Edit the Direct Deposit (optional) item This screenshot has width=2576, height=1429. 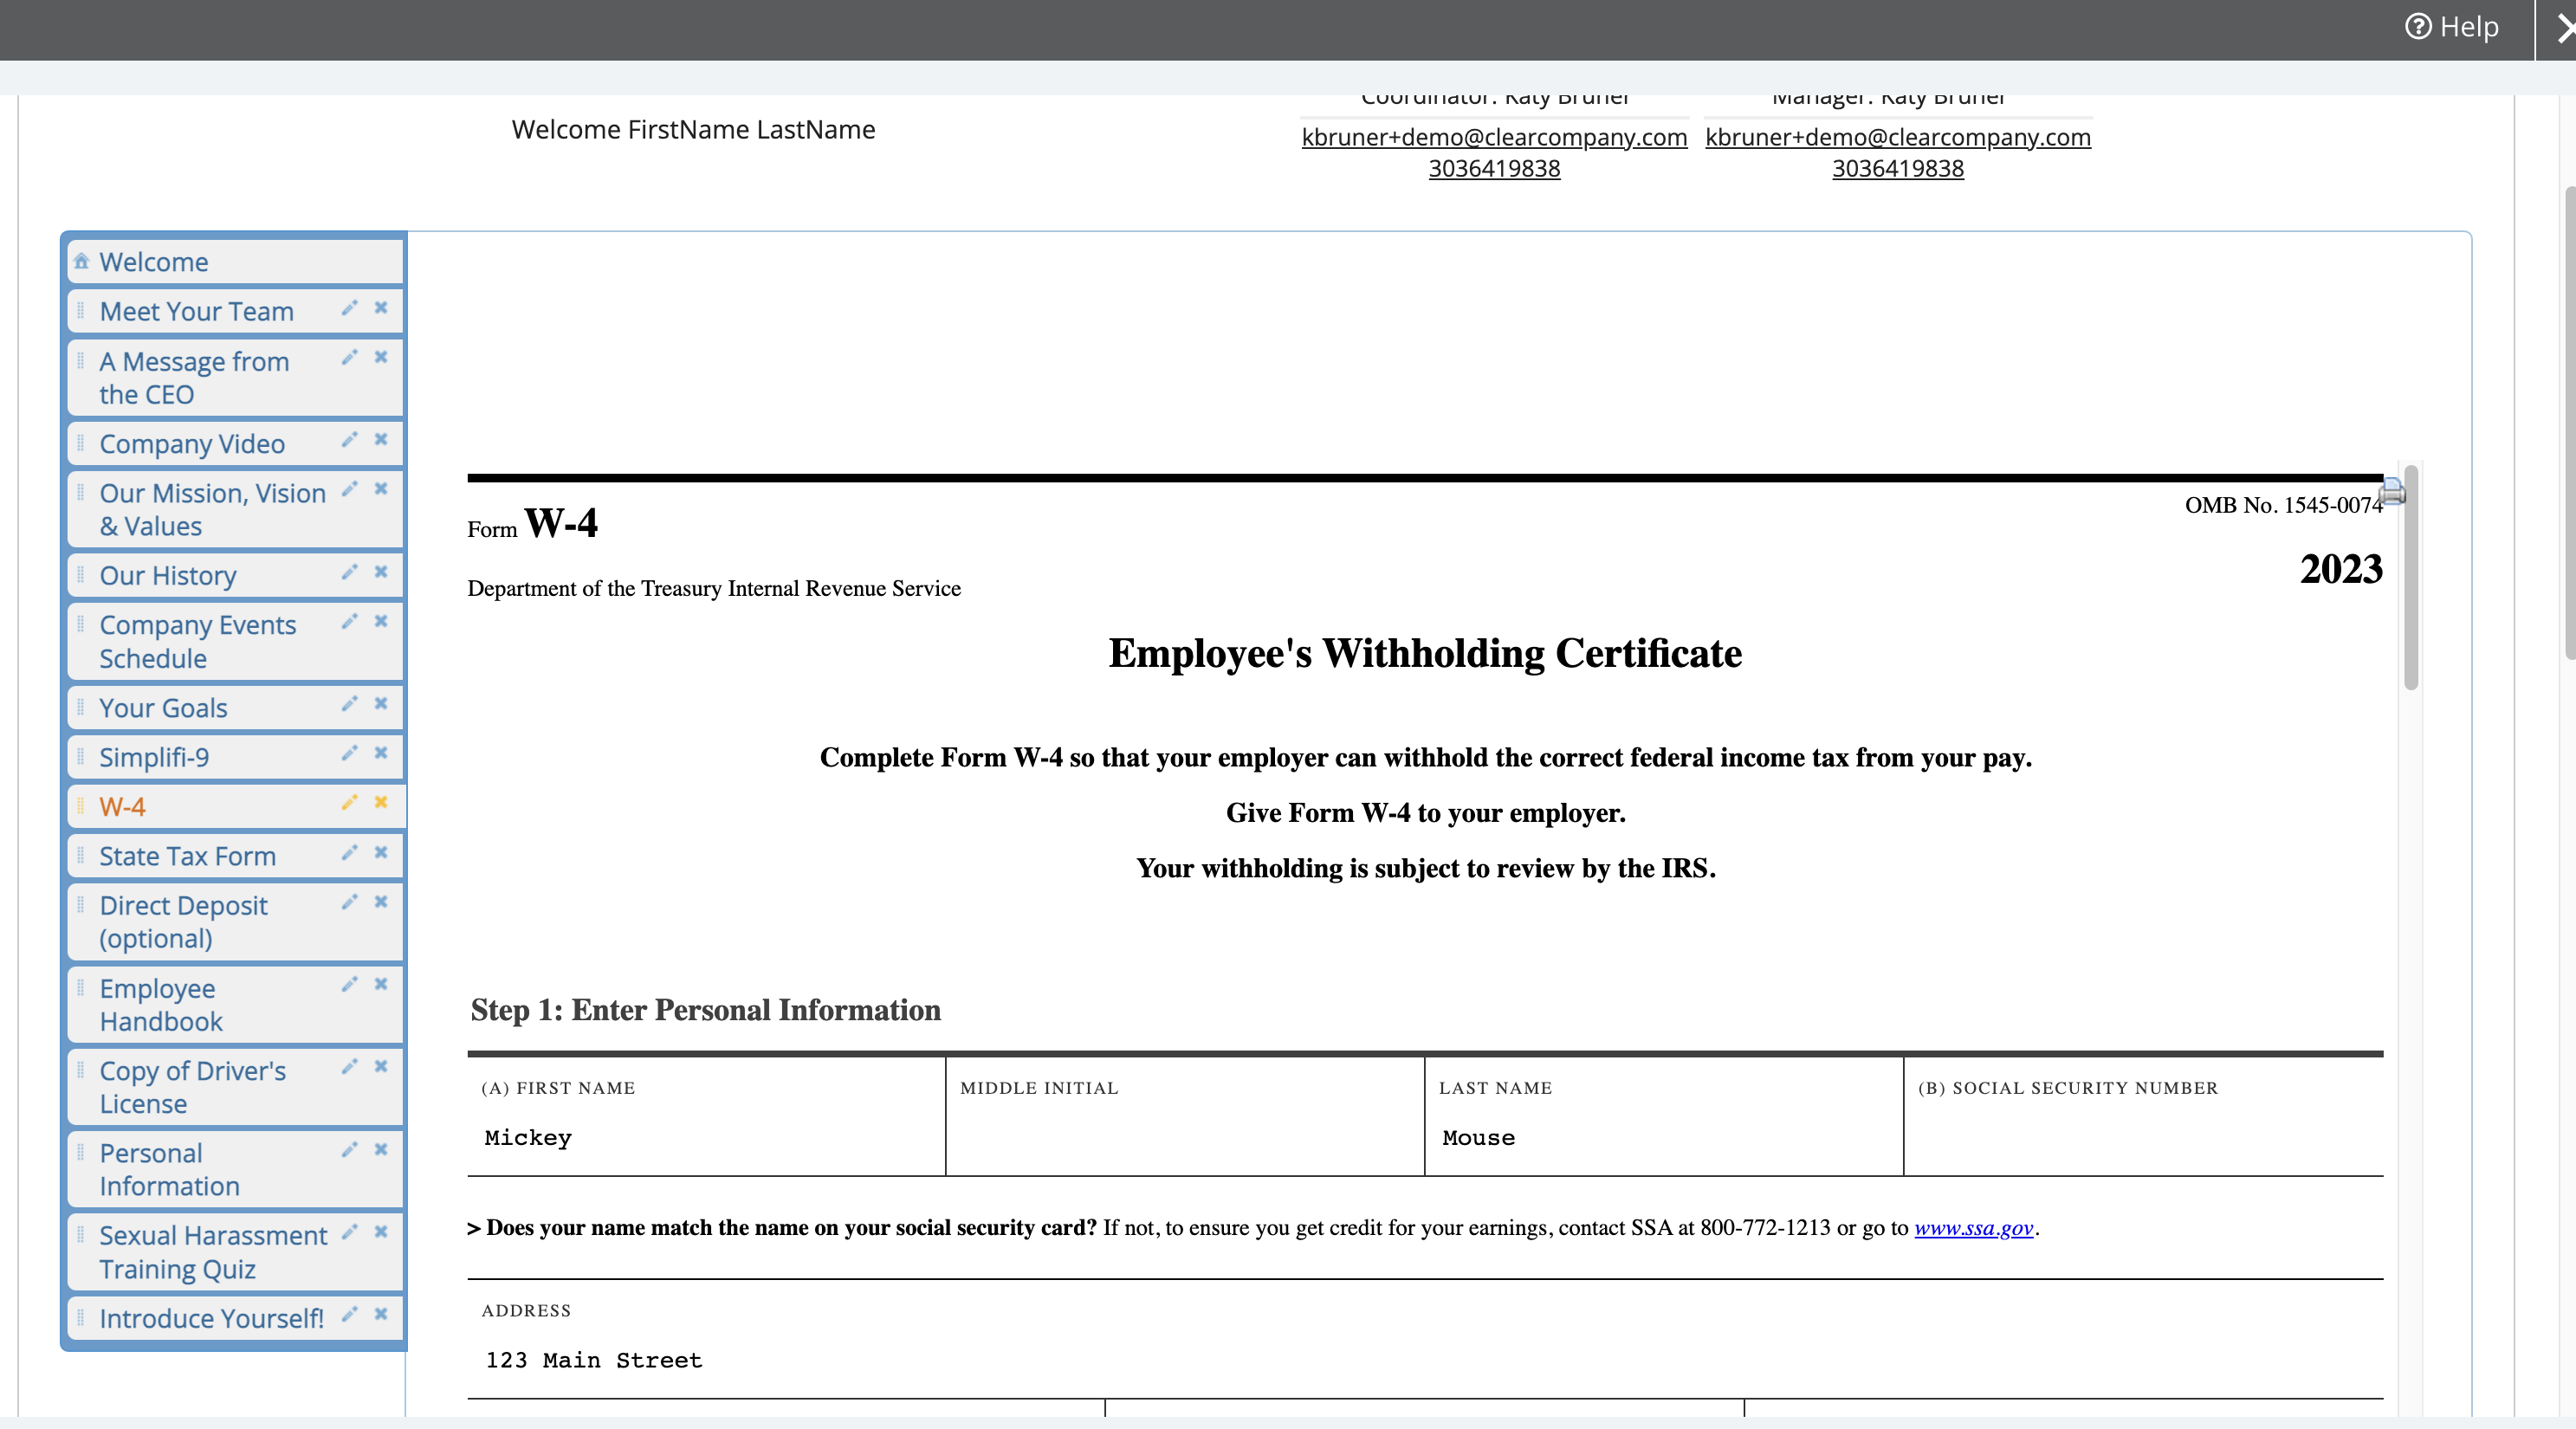(349, 902)
